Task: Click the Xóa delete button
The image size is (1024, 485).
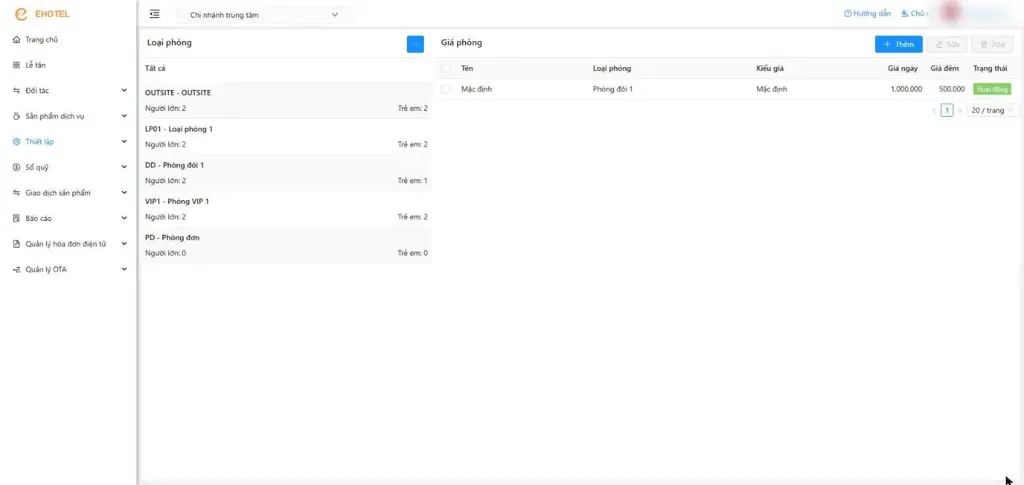Action: coord(992,44)
